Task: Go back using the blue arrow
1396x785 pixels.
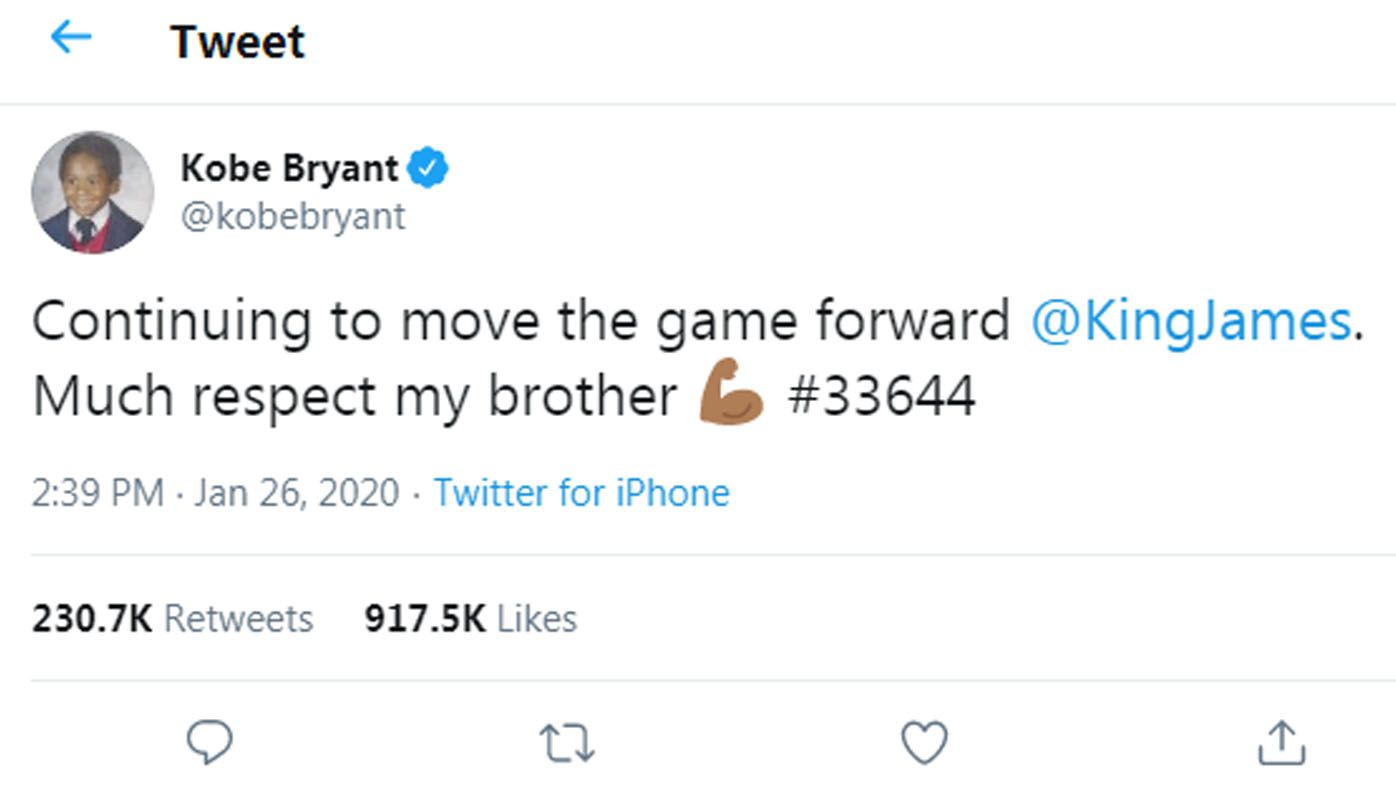Action: pyautogui.click(x=70, y=38)
